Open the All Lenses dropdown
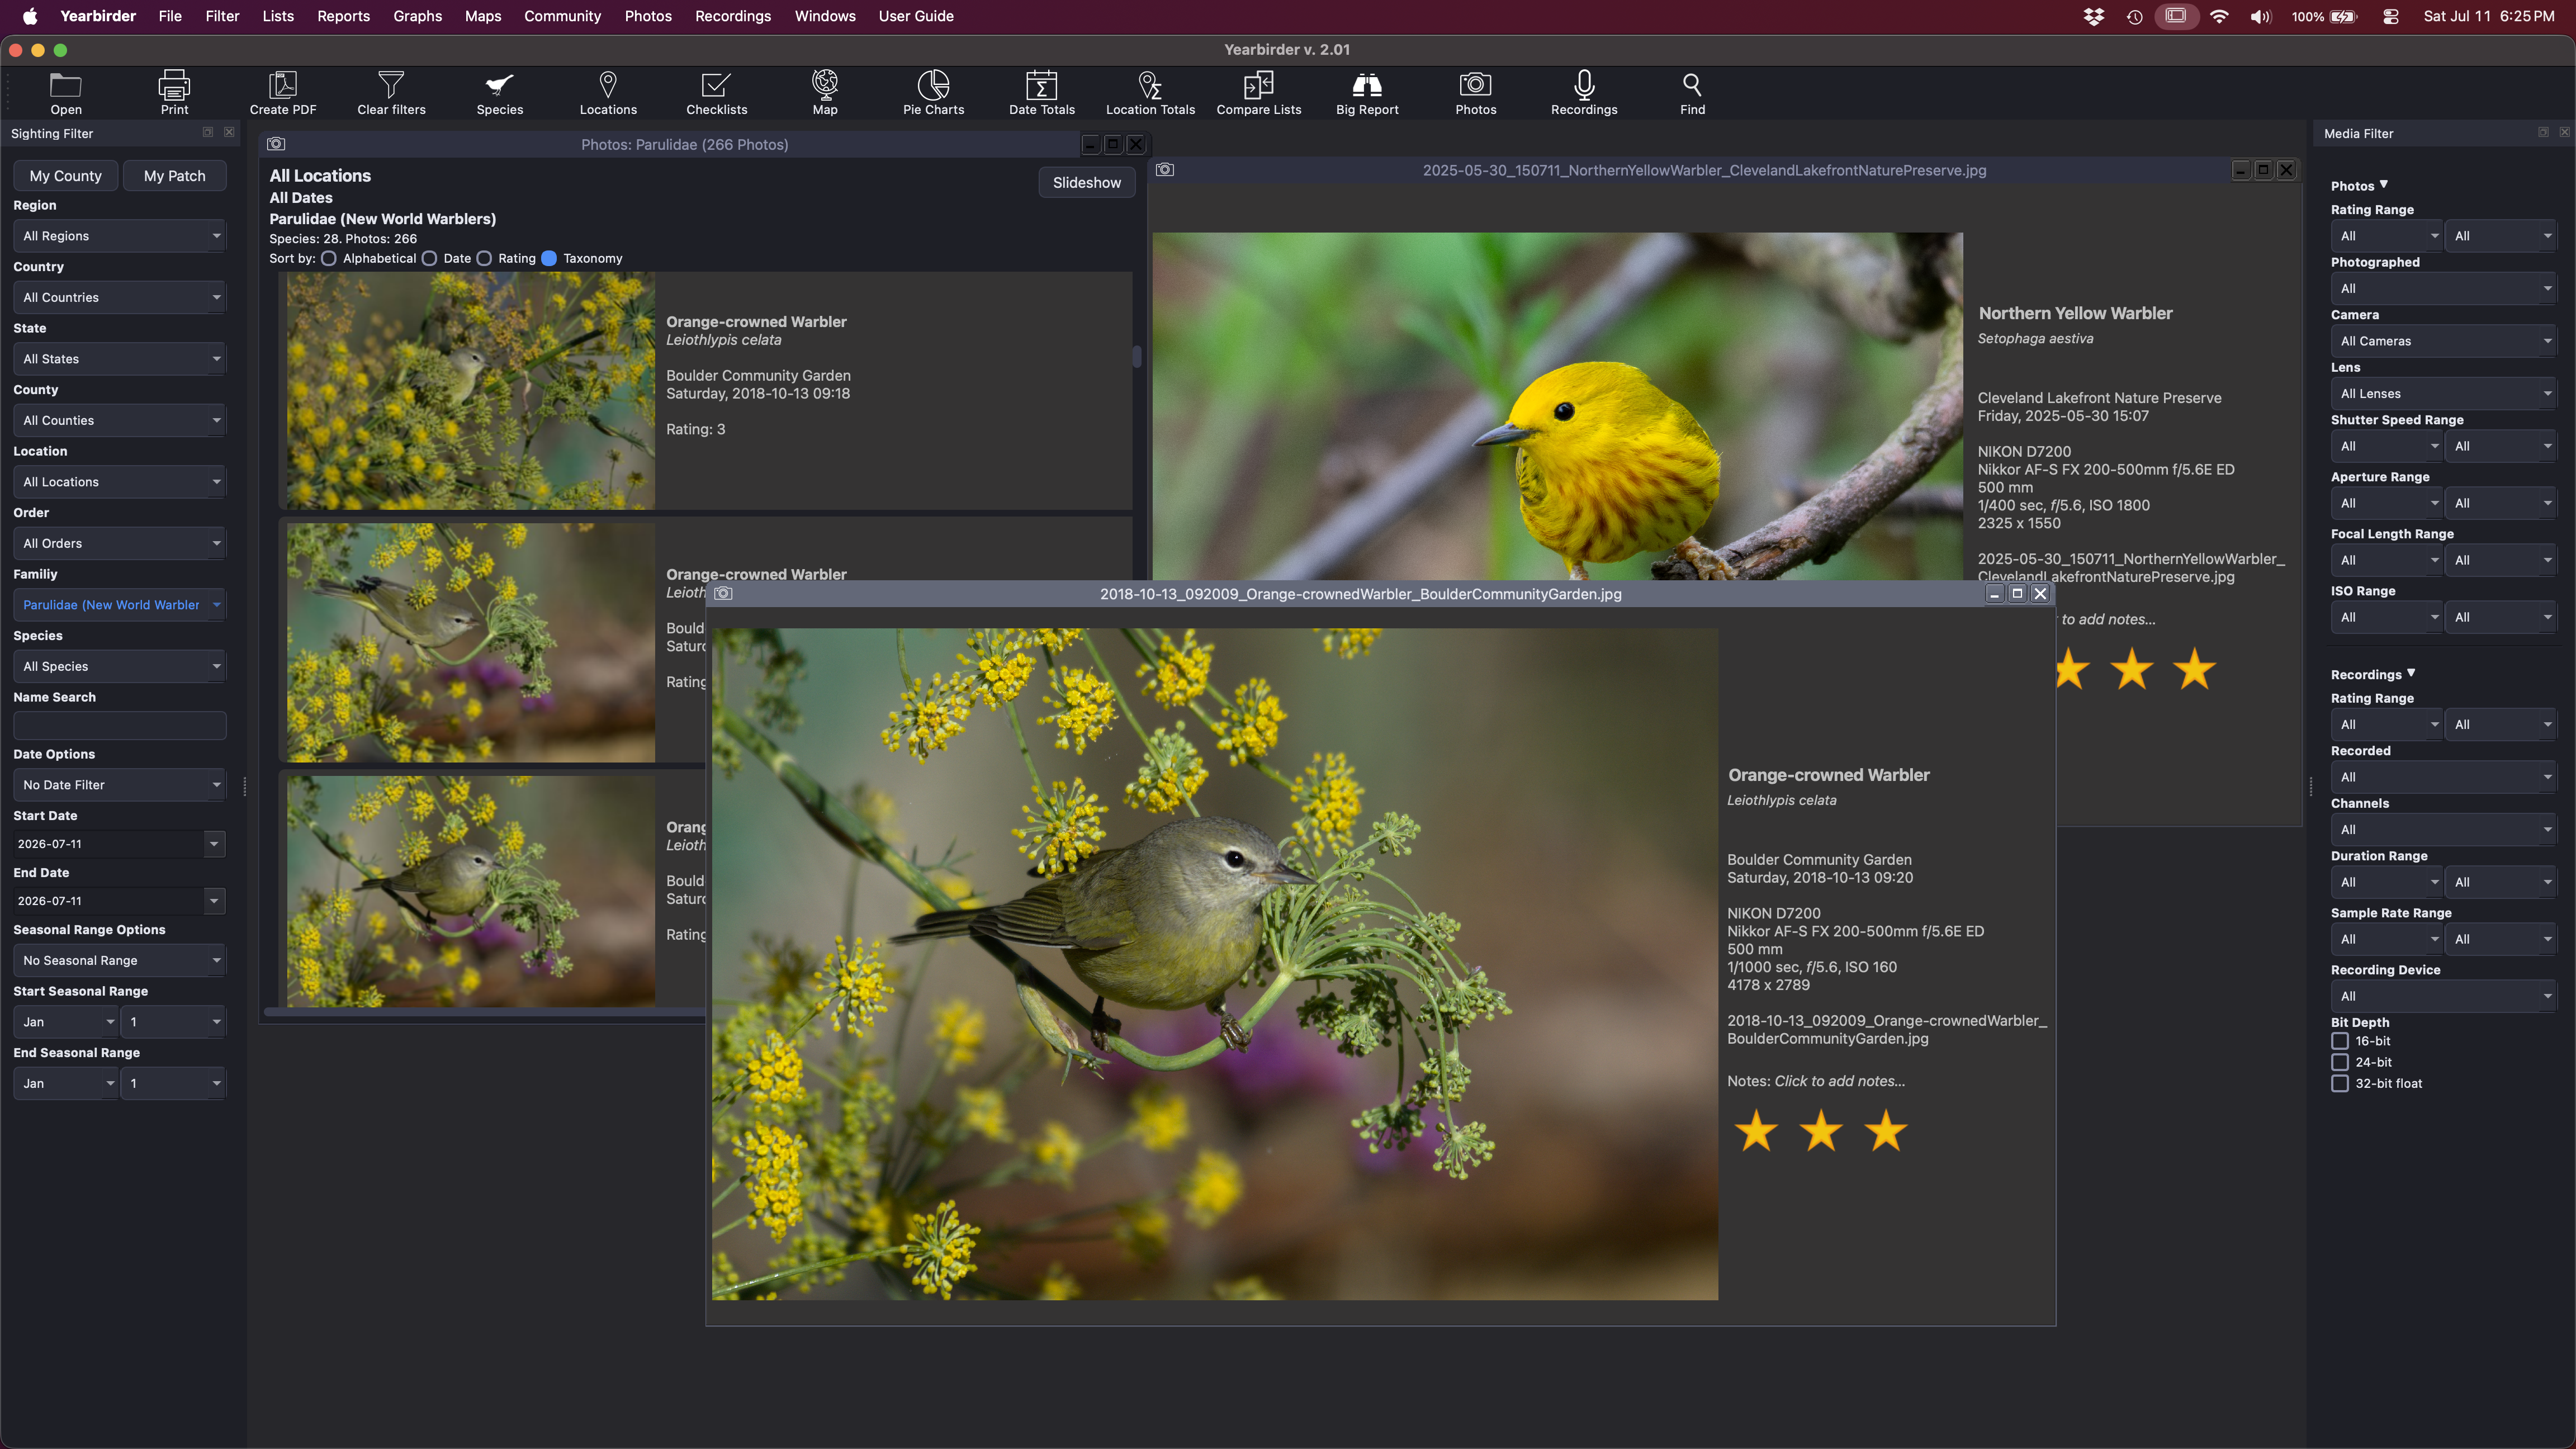 tap(2444, 394)
